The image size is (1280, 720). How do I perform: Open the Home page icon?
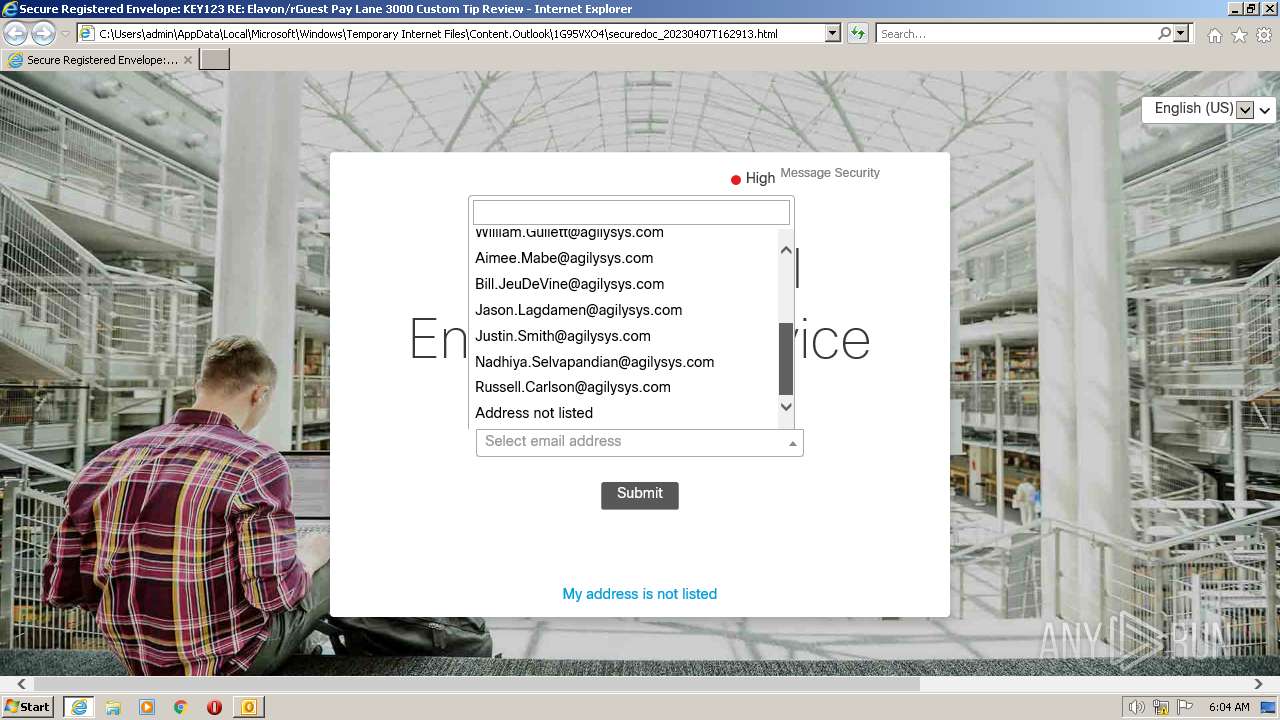[x=1214, y=35]
